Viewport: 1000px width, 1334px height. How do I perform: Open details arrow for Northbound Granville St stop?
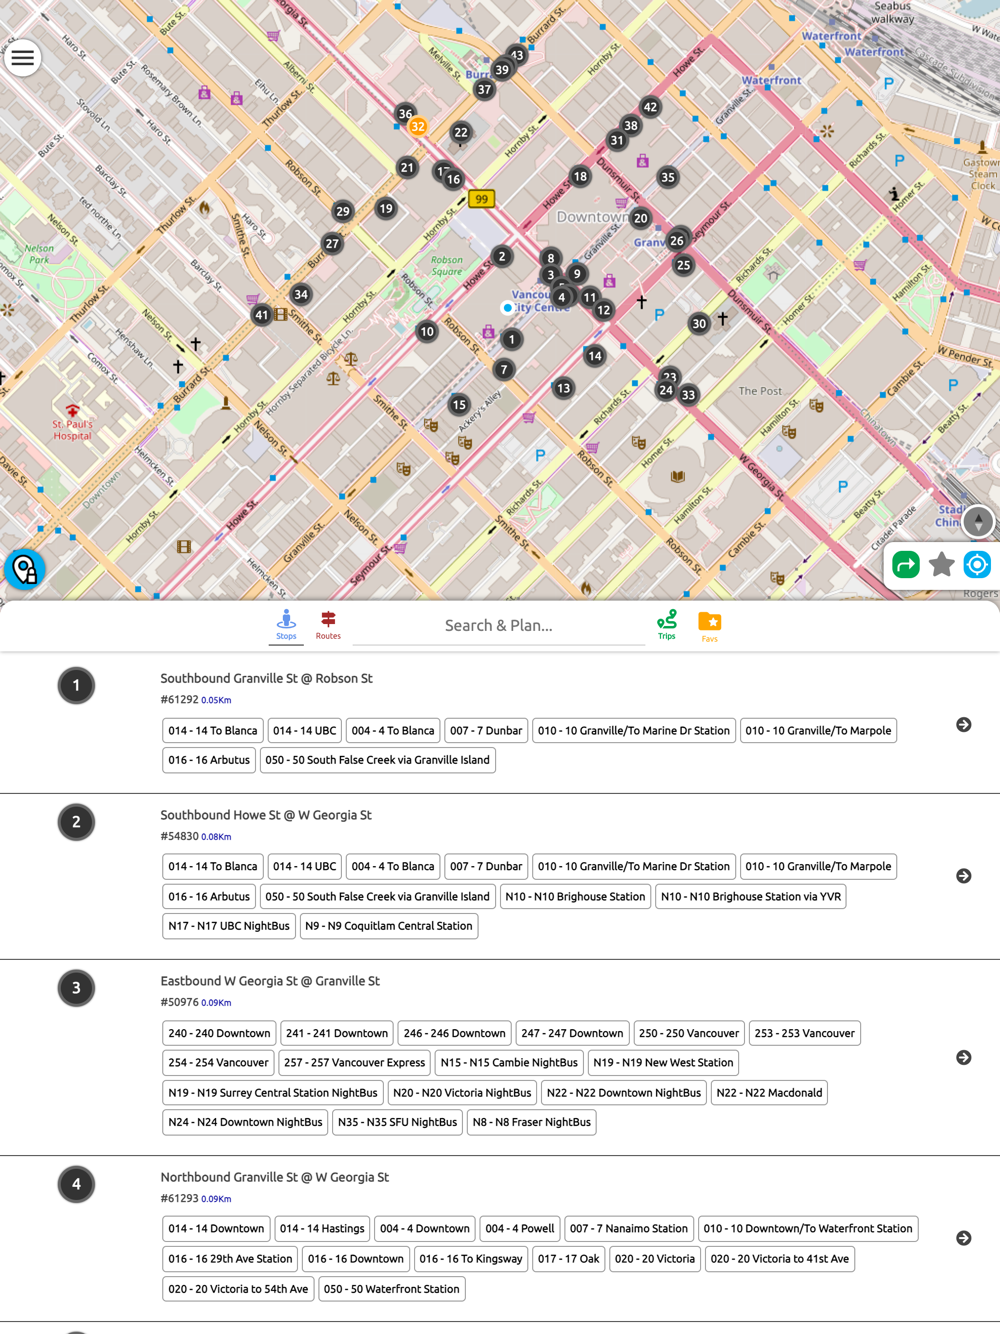(x=964, y=1238)
